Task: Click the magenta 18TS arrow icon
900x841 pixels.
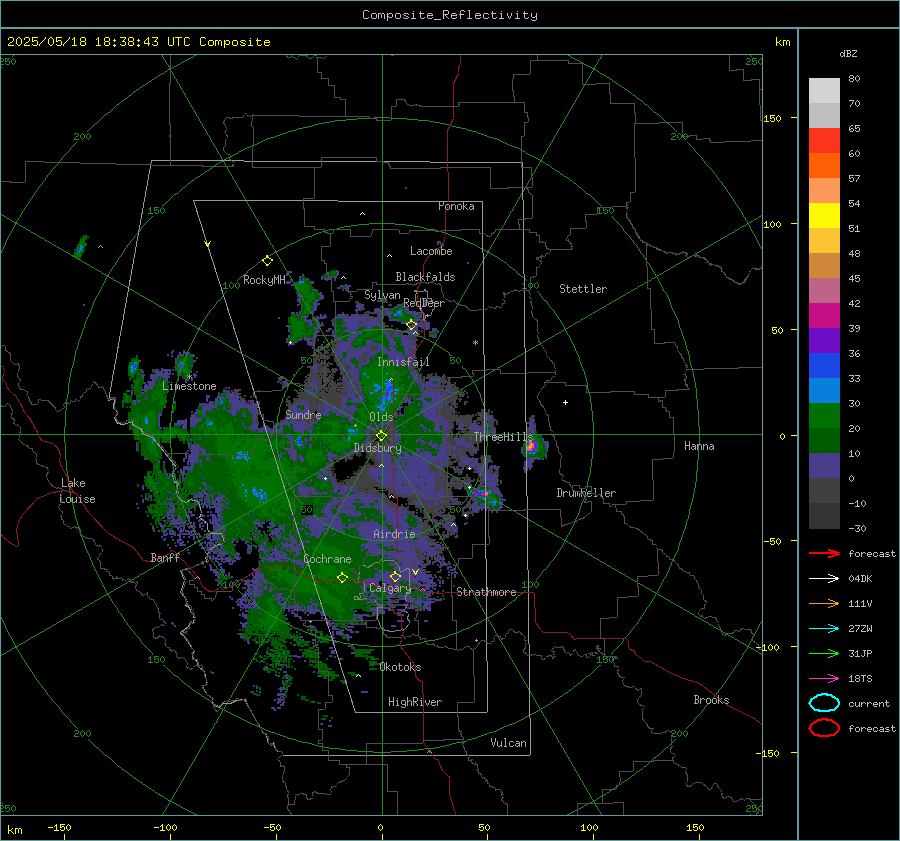Action: (824, 679)
